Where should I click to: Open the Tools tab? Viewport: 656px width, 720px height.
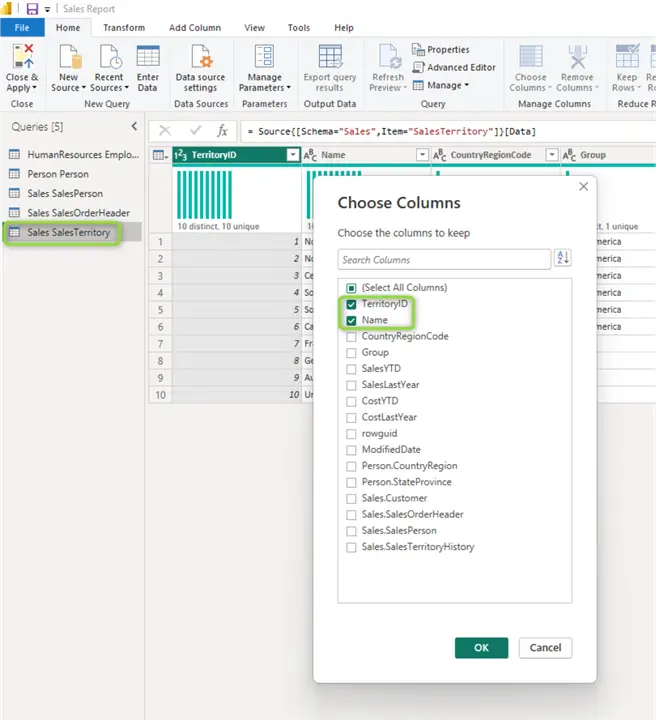pyautogui.click(x=299, y=28)
